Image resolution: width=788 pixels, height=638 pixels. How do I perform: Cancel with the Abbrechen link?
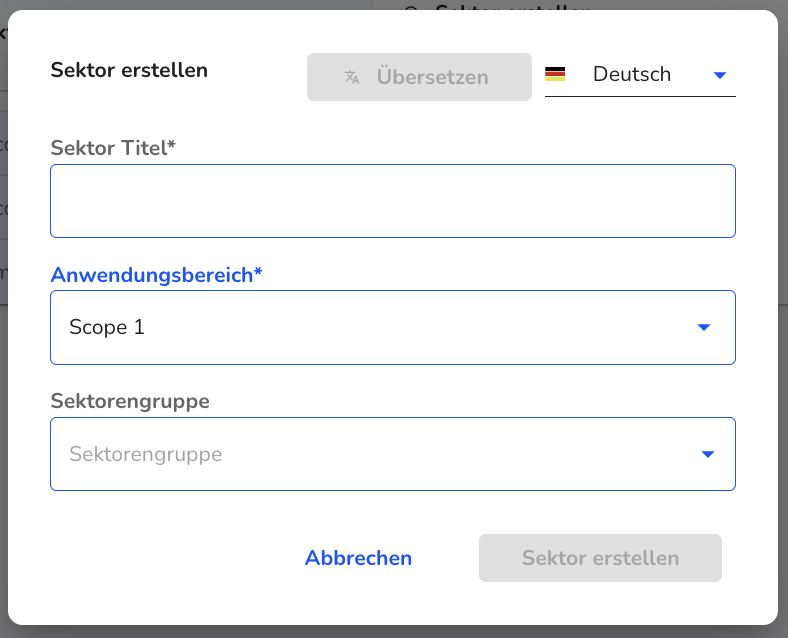point(358,558)
